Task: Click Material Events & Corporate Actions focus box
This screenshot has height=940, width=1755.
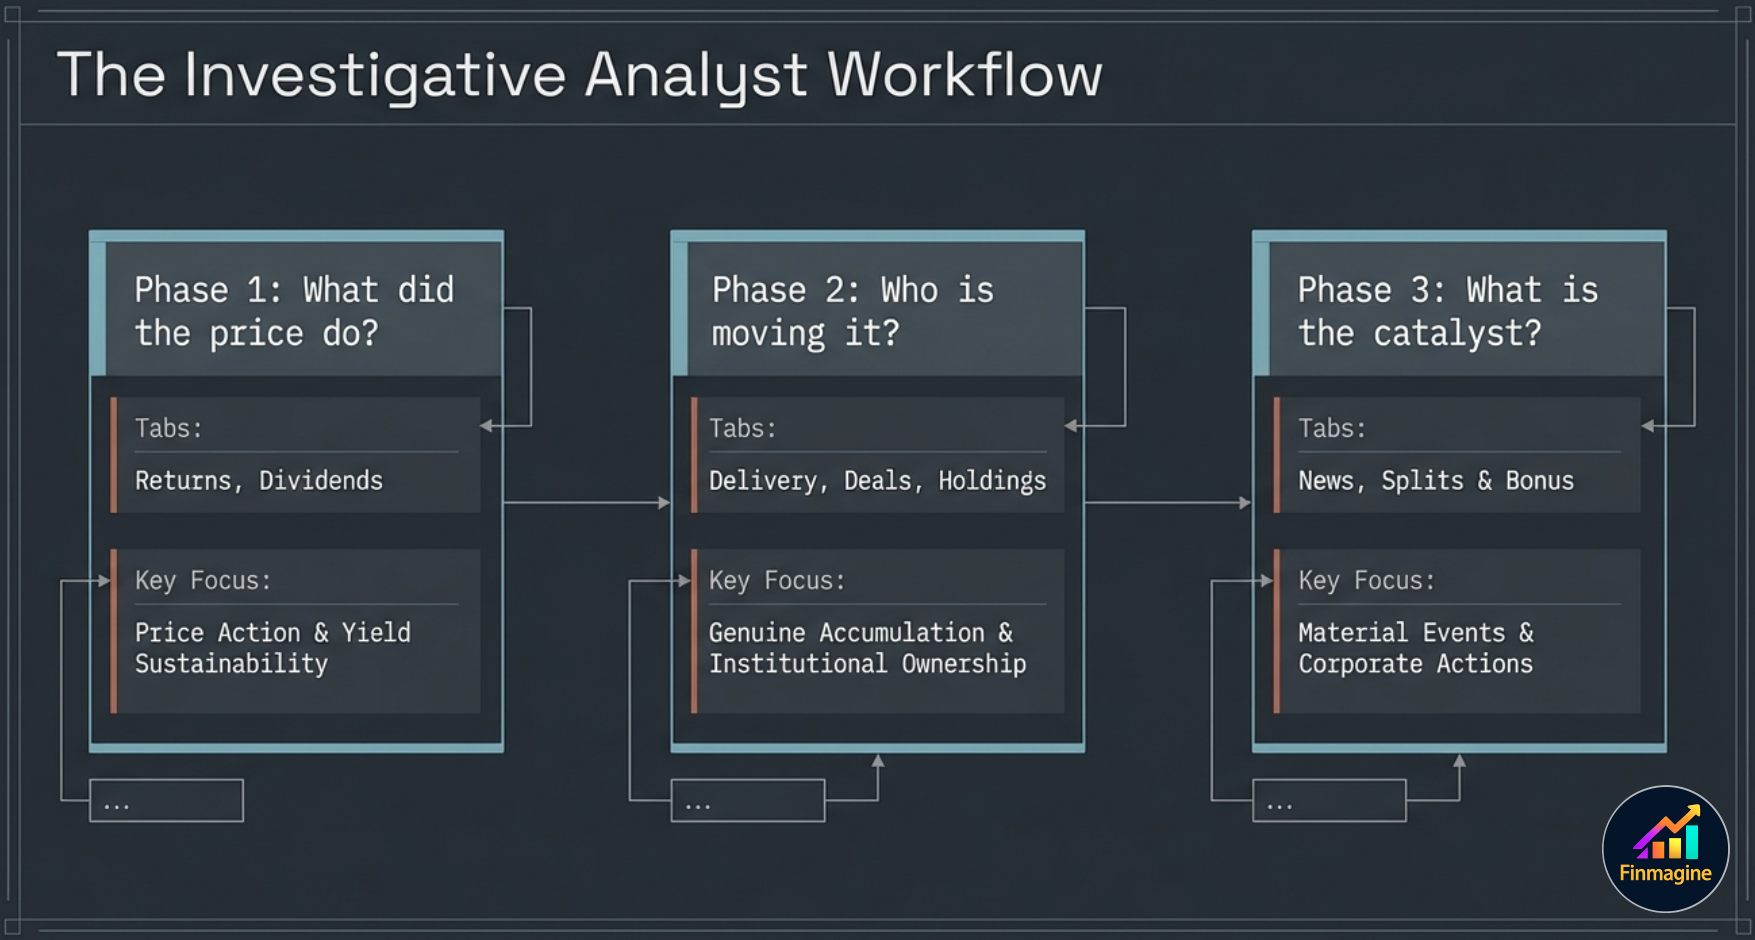Action: coord(1458,631)
